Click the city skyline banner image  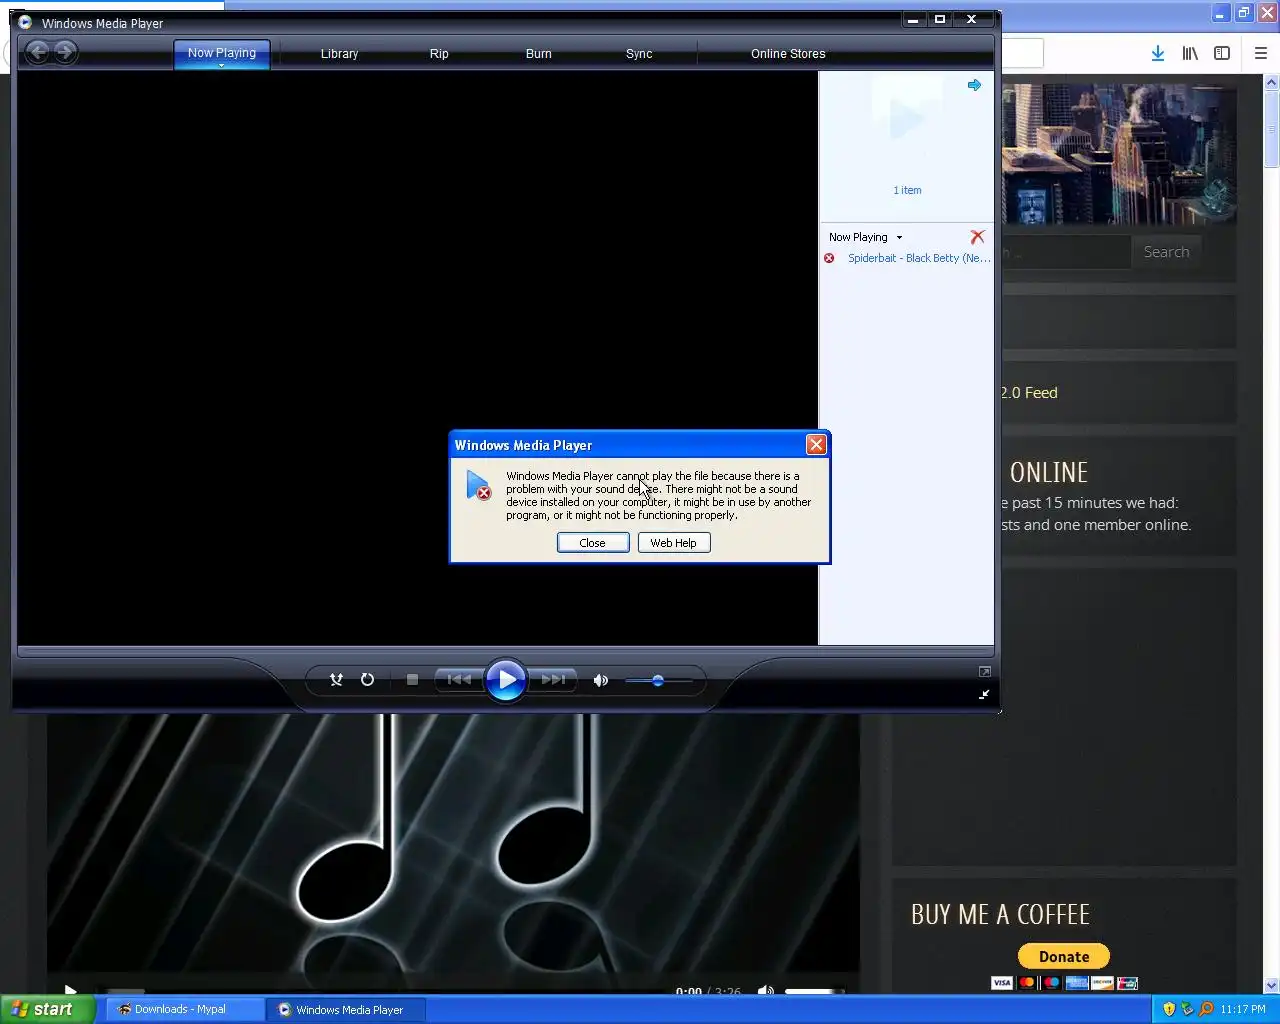point(1119,154)
